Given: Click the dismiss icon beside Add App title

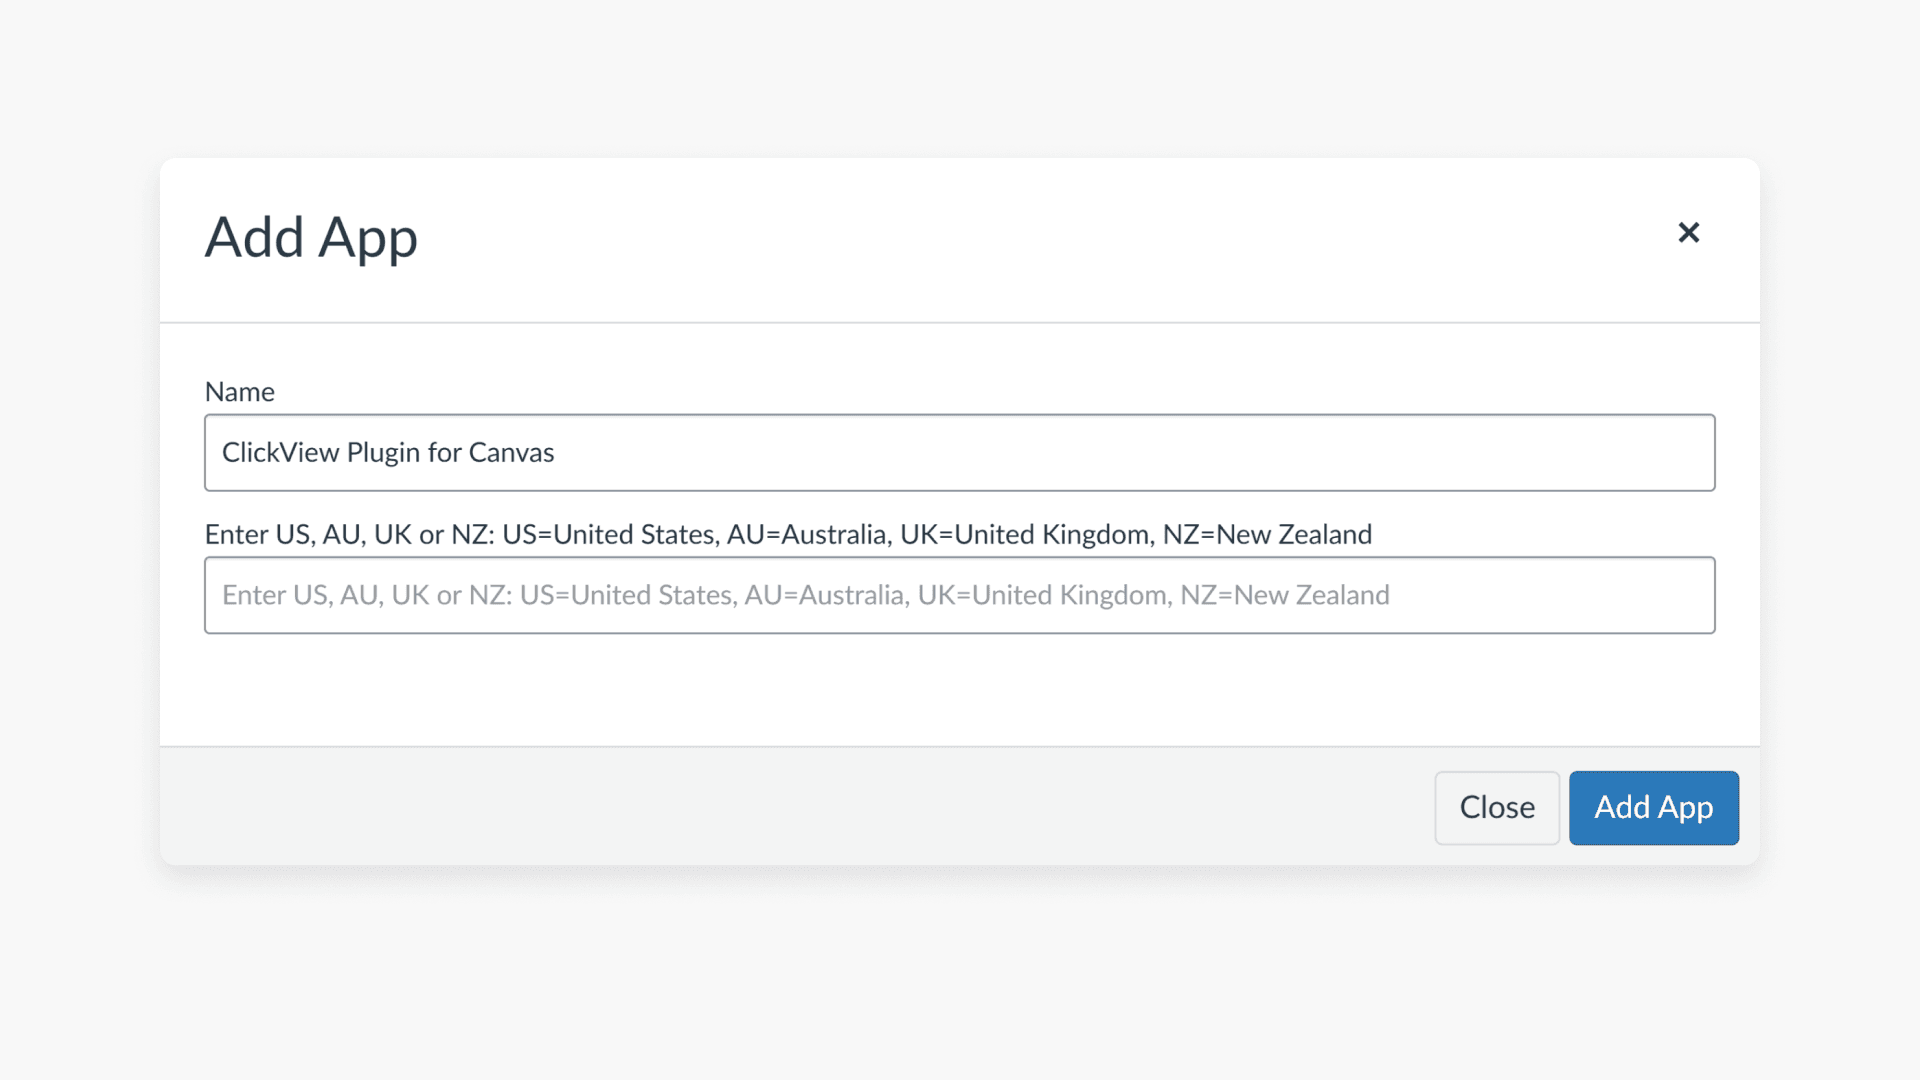Looking at the screenshot, I should pyautogui.click(x=1690, y=232).
